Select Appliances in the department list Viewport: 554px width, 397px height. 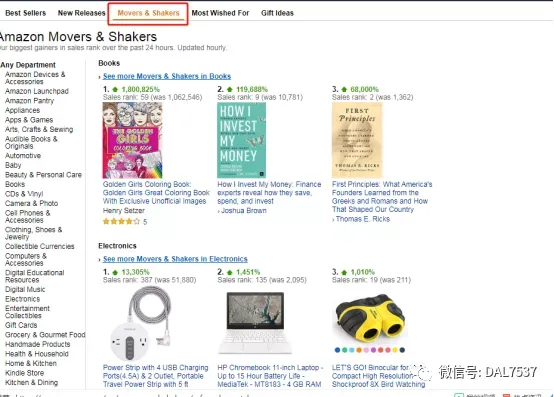22,110
